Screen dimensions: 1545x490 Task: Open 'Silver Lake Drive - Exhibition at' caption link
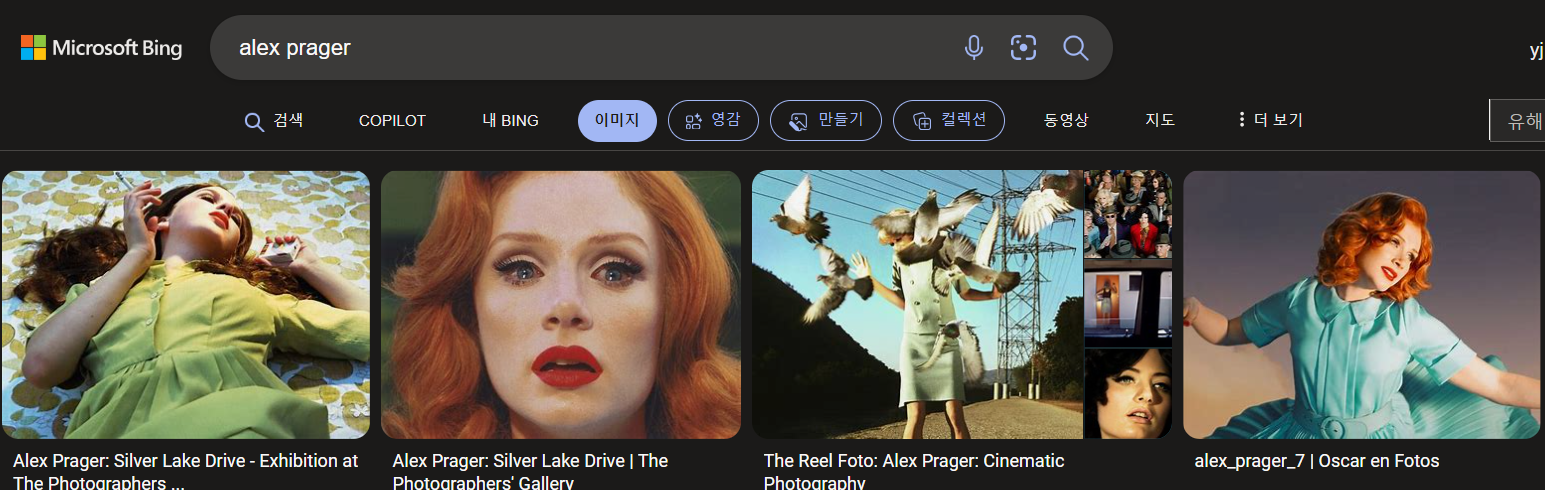186,471
